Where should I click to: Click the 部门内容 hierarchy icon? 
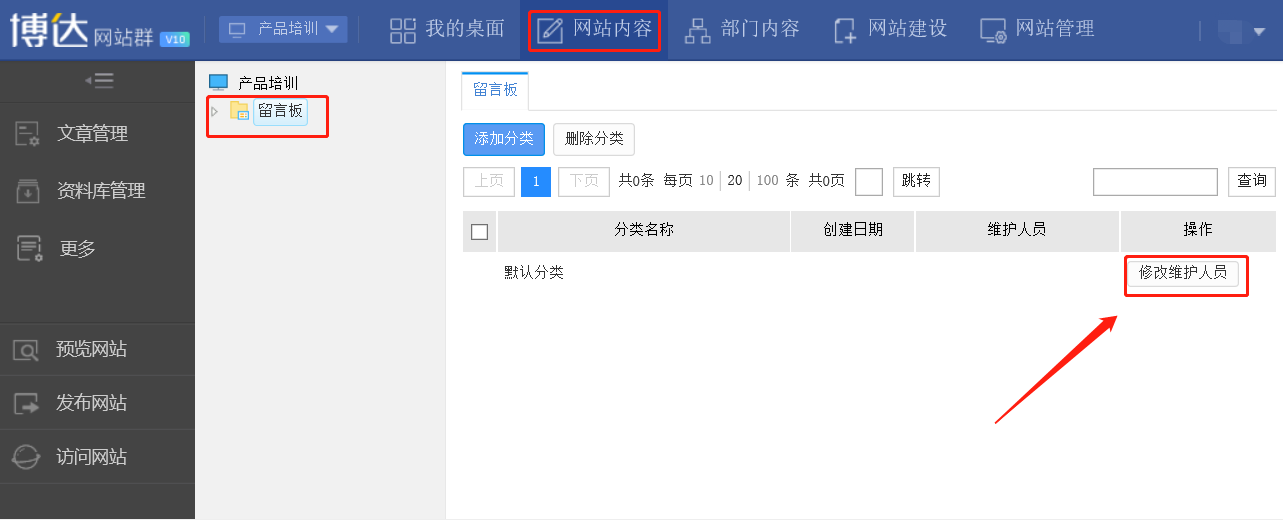[697, 31]
